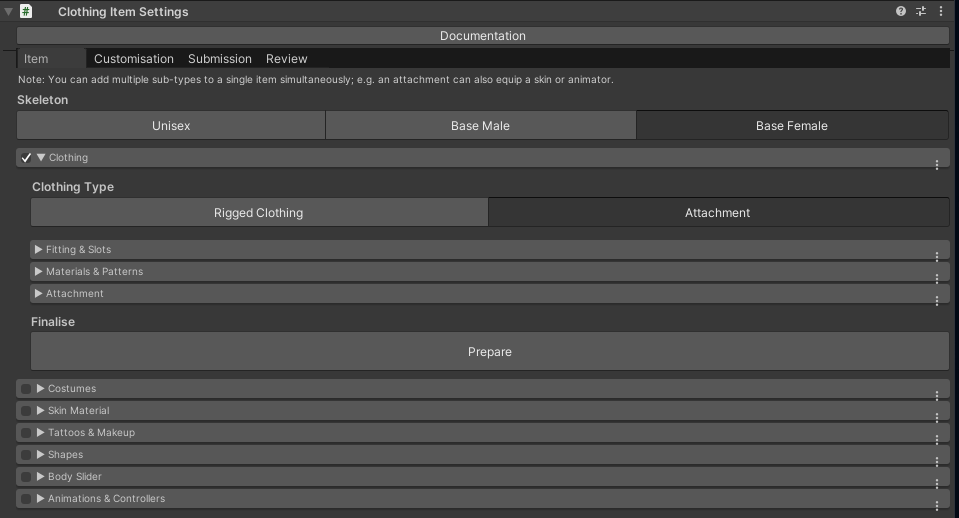Switch to the Submission tab
This screenshot has height=518, width=959.
point(220,59)
